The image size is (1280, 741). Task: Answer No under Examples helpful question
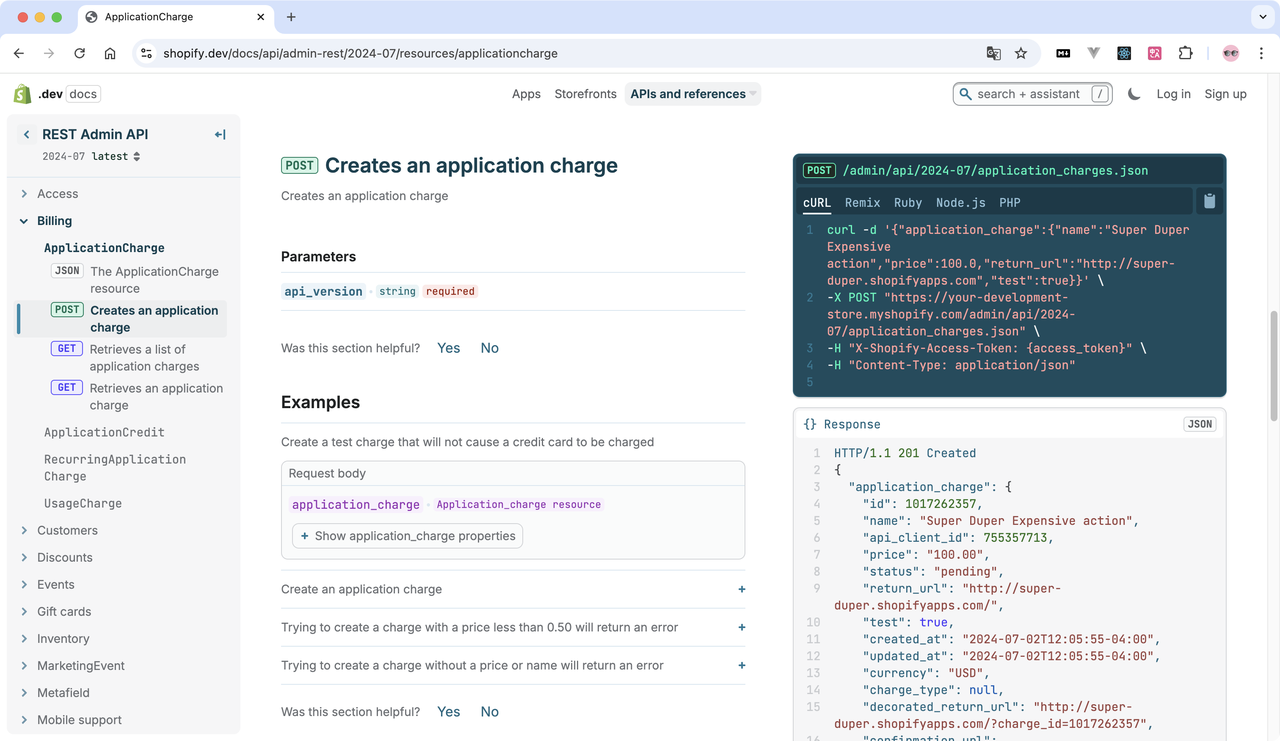[x=489, y=712]
